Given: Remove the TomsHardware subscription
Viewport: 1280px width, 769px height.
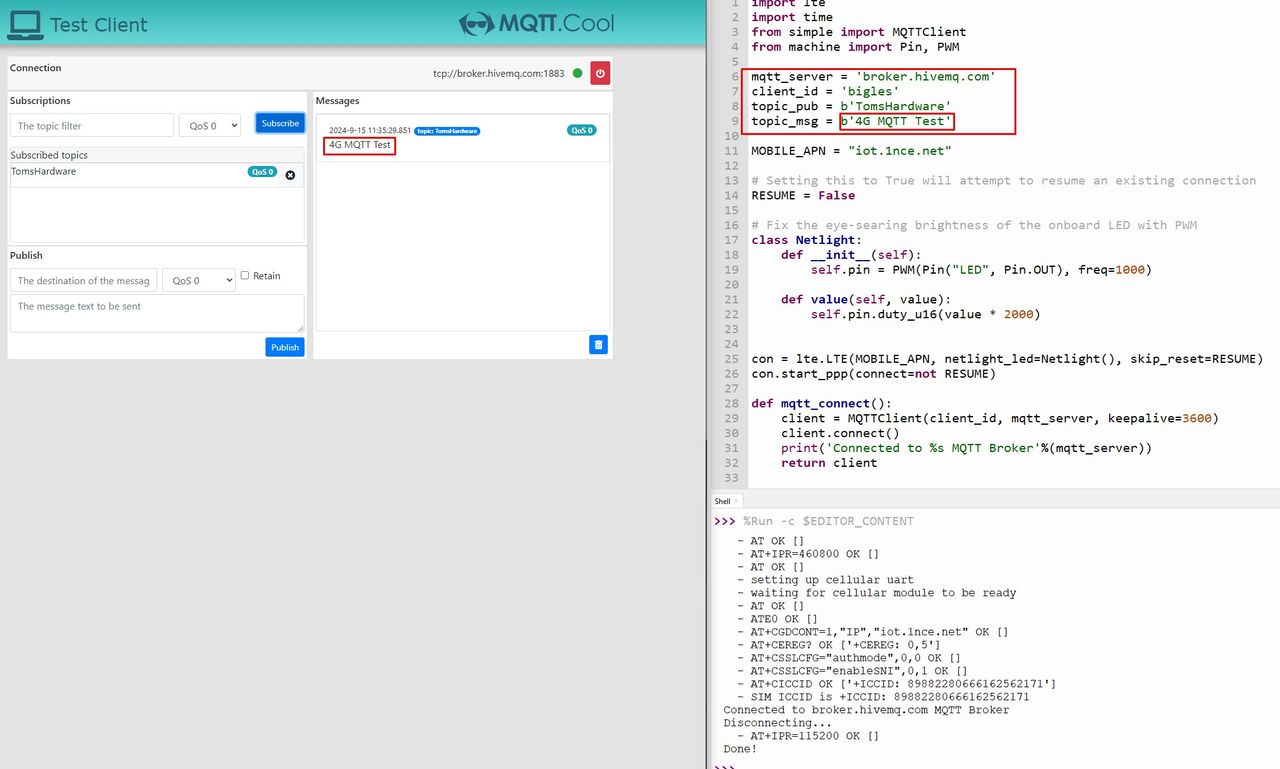Looking at the screenshot, I should point(290,175).
